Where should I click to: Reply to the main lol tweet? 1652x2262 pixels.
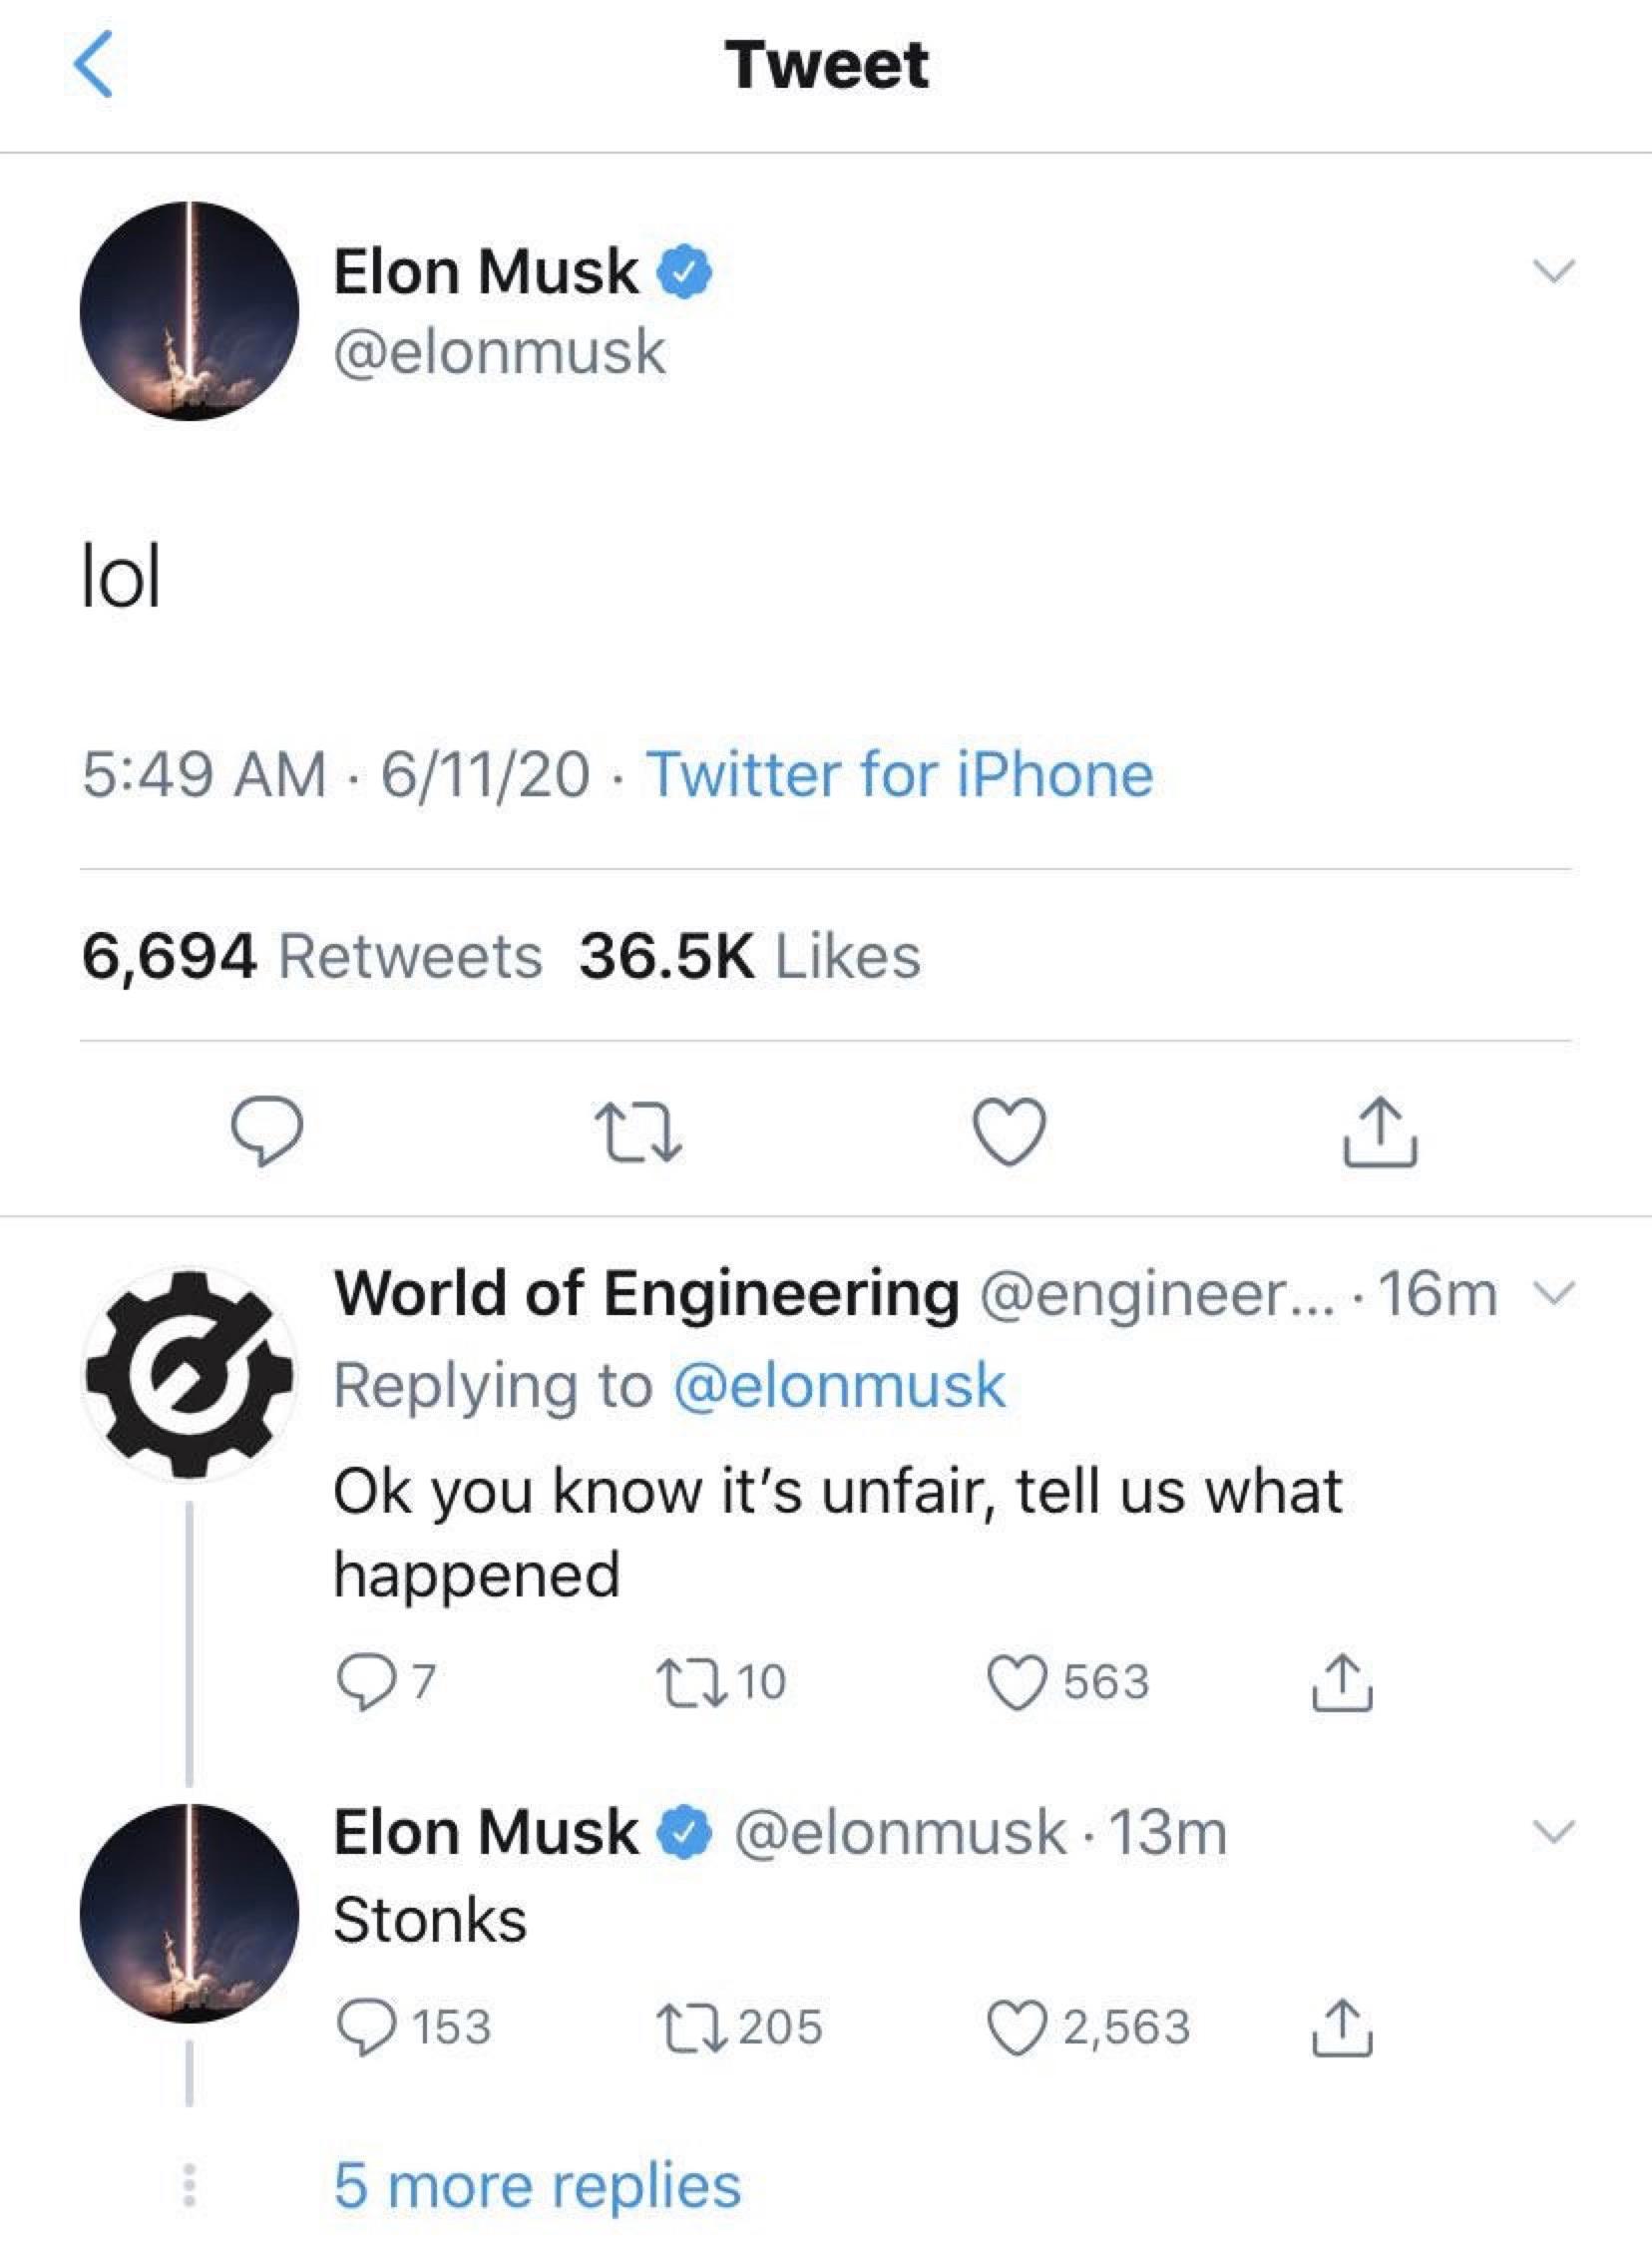tap(267, 1131)
